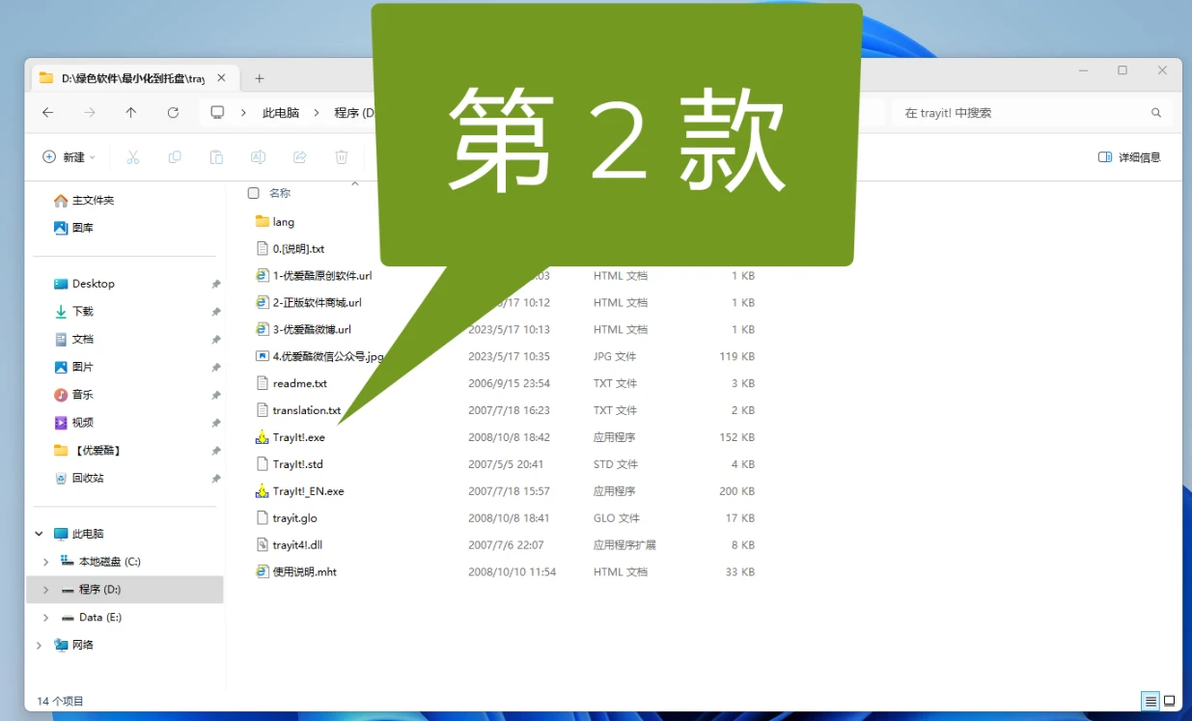Screen dimensions: 1192x721
Task: Expand Data (E:) tree node
Action: pos(46,618)
